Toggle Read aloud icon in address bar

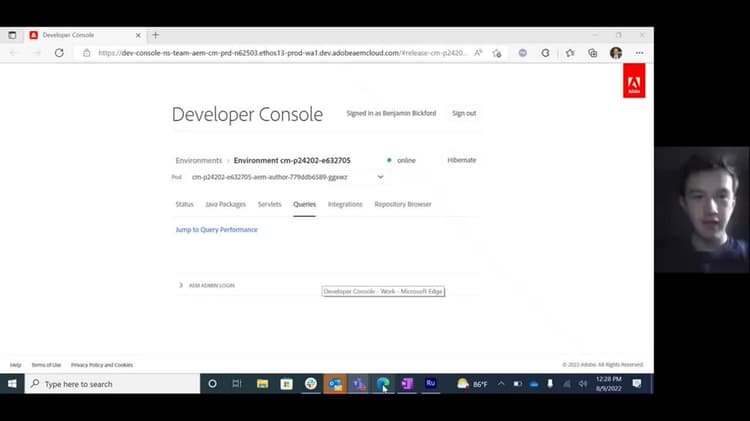click(x=478, y=53)
